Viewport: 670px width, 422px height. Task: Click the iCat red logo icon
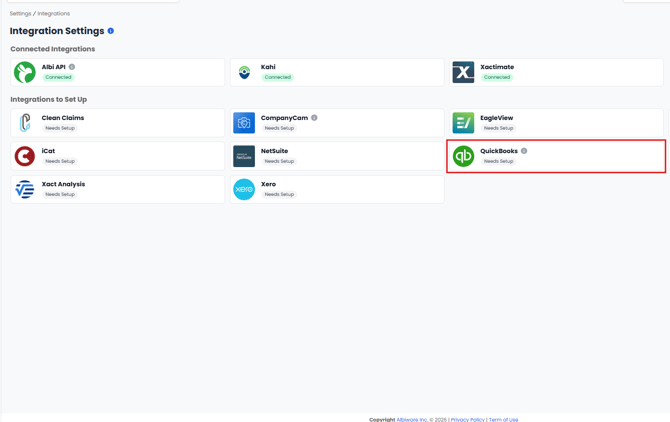[x=25, y=156]
